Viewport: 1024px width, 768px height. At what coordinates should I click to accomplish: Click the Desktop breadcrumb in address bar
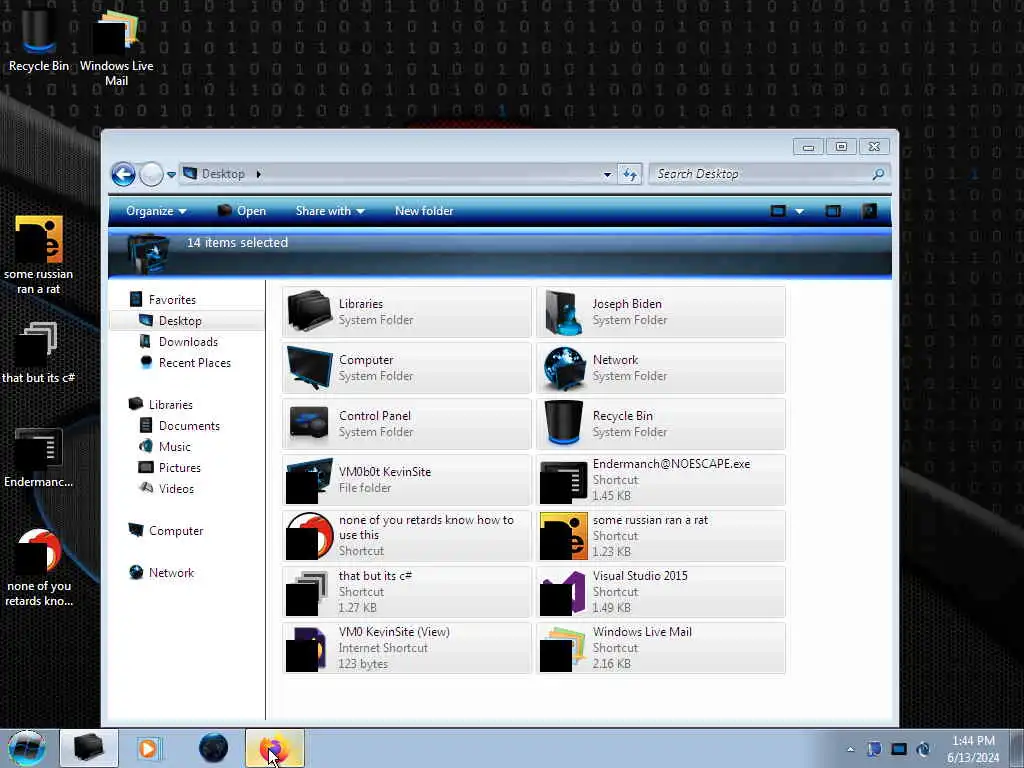[x=223, y=174]
